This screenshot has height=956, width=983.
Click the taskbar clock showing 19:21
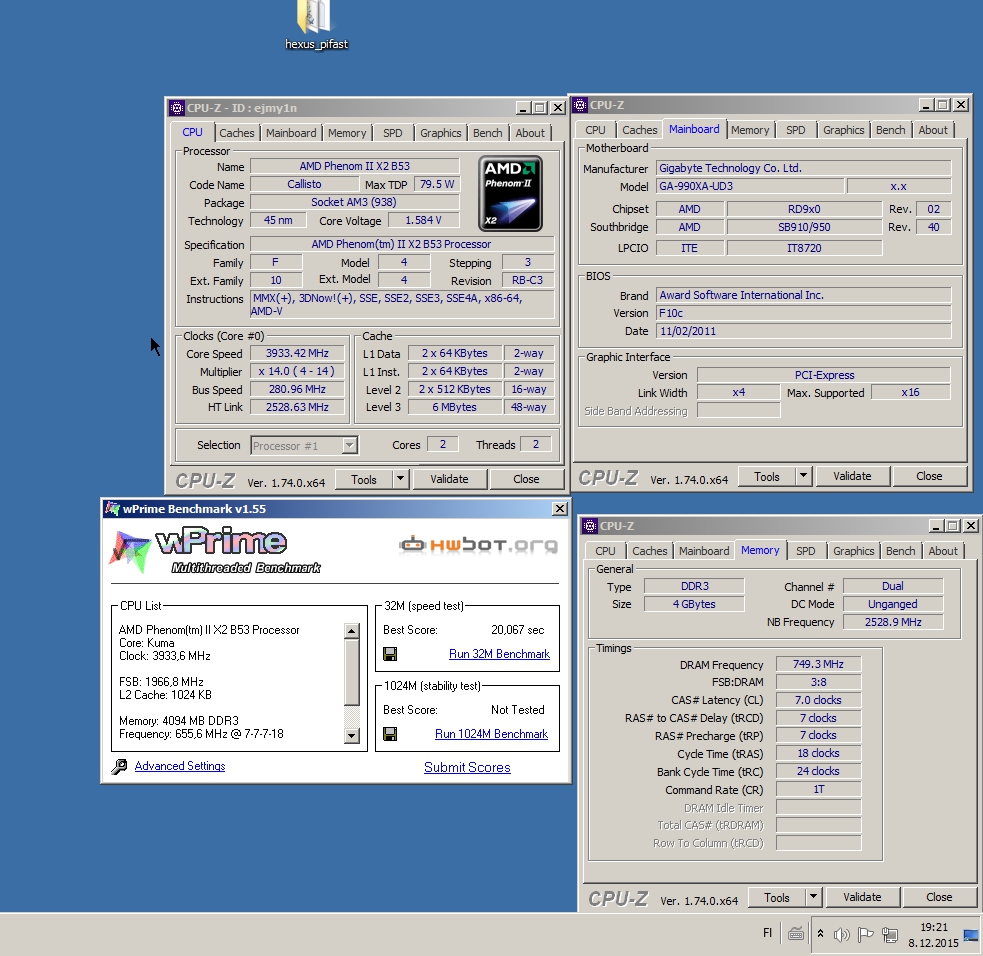[933, 935]
